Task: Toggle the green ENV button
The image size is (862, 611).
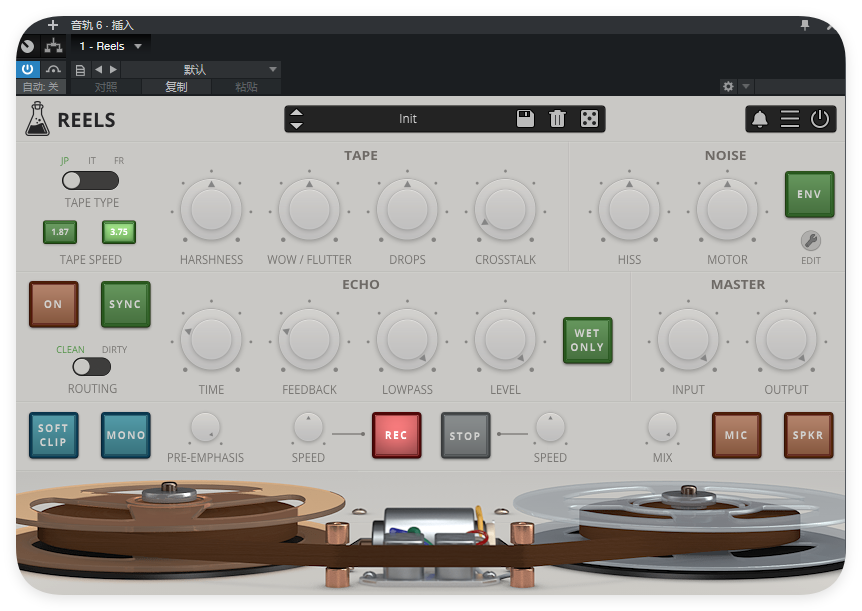Action: 810,194
